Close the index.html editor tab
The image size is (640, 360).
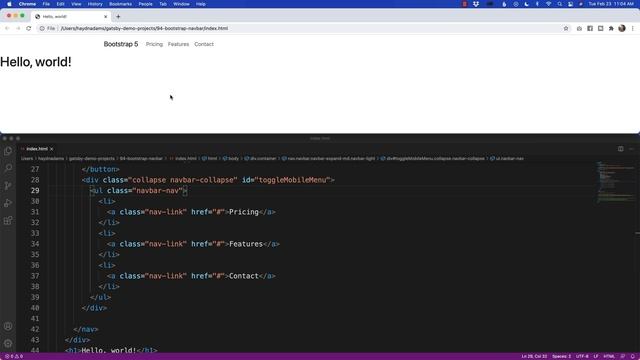51,149
